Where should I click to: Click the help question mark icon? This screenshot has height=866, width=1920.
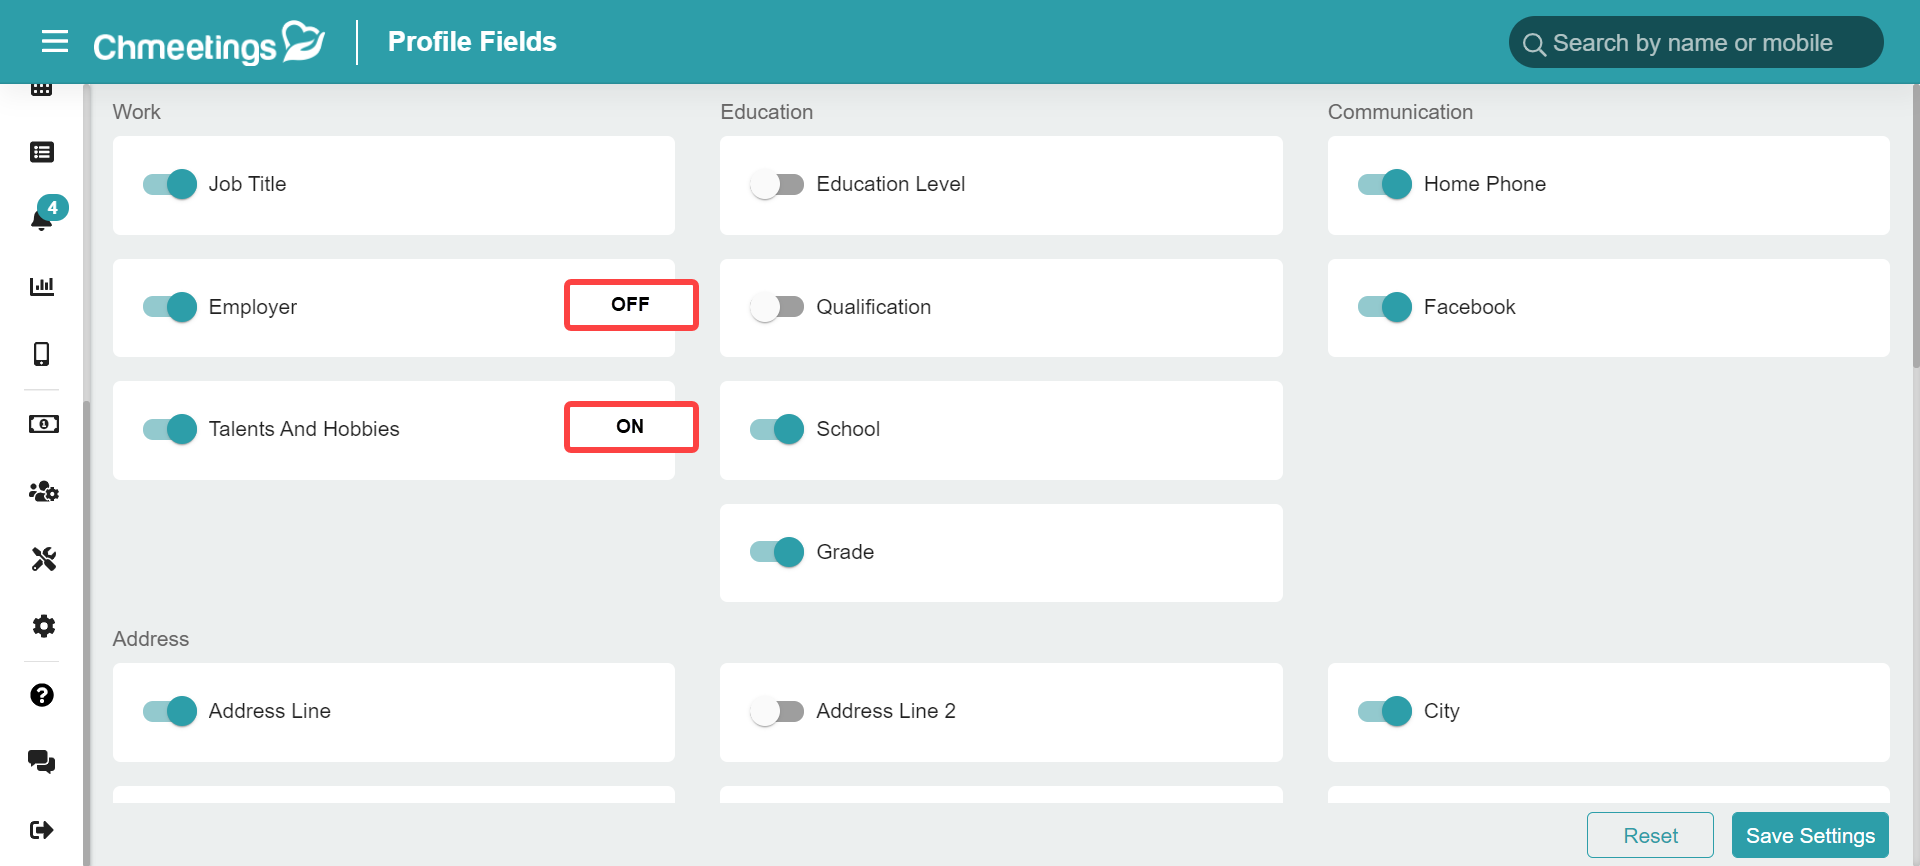42,695
